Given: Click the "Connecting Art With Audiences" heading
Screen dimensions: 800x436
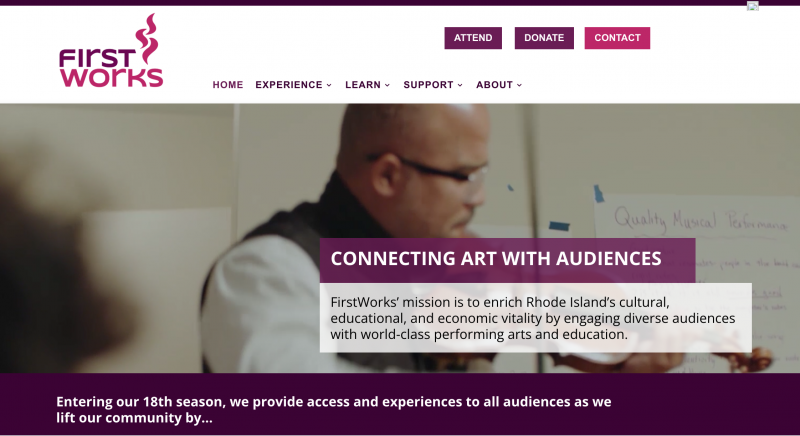Looking at the screenshot, I should pos(496,259).
